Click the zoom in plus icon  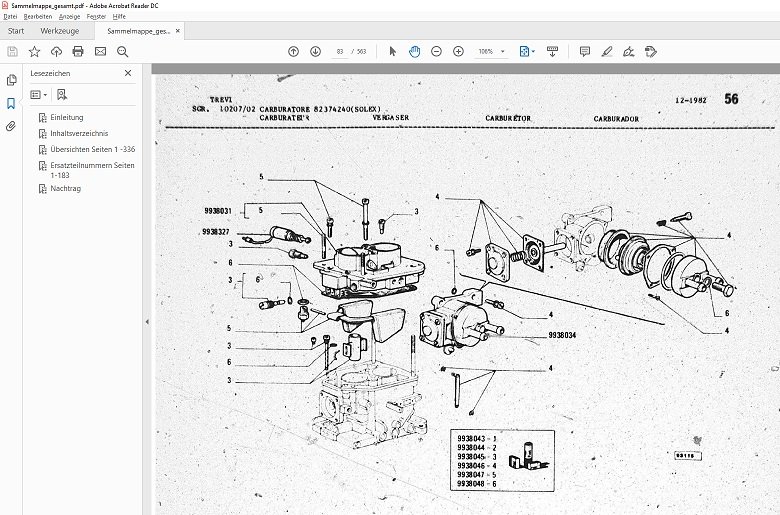pyautogui.click(x=458, y=51)
